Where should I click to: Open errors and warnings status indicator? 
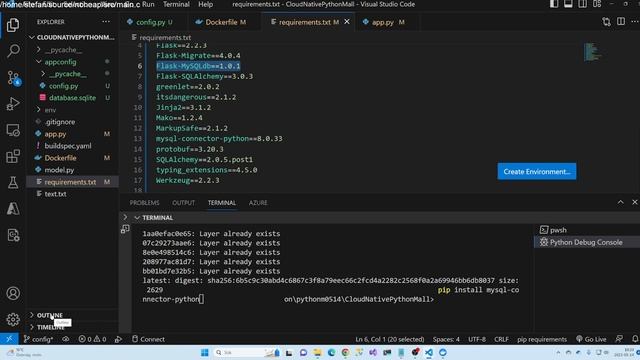(93, 339)
